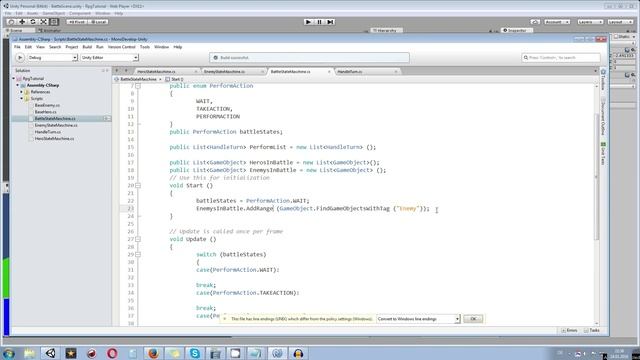Open Skype from the taskbar
Image resolution: width=640 pixels, height=360 pixels.
195,353
